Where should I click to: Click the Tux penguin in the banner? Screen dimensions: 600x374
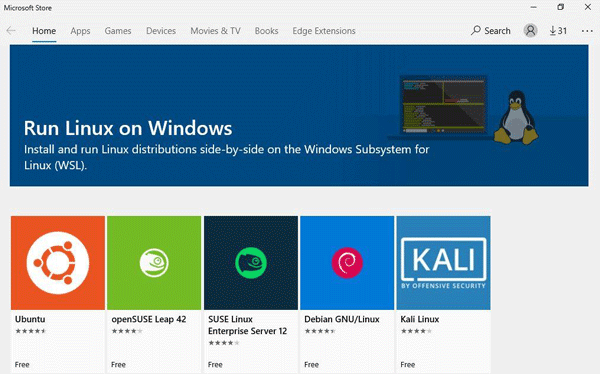coord(516,117)
